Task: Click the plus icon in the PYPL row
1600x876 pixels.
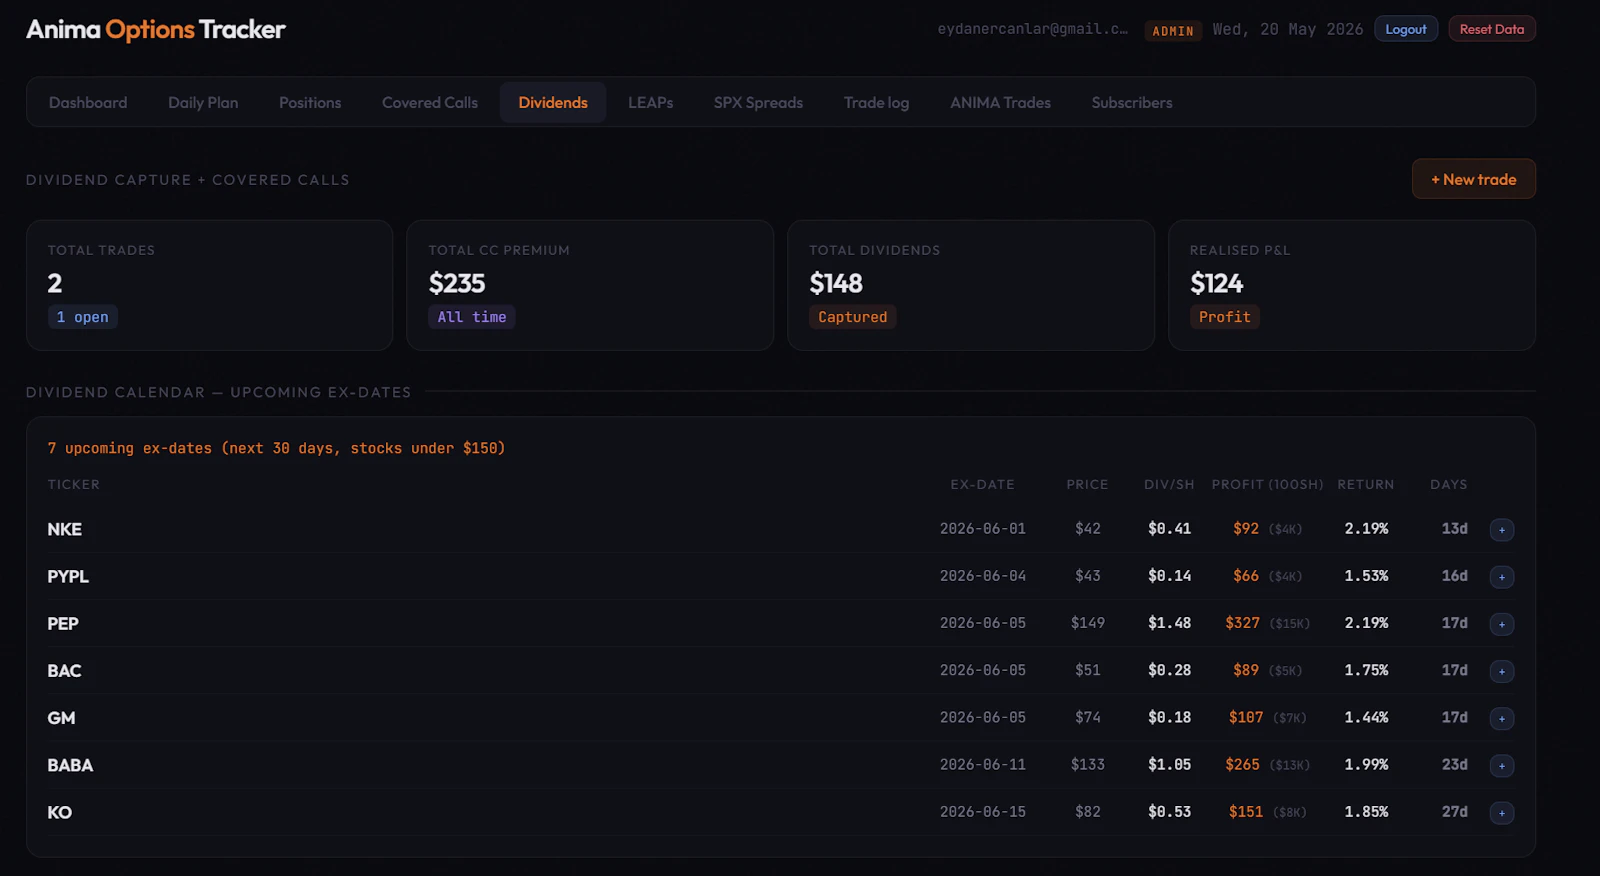Action: pyautogui.click(x=1502, y=577)
